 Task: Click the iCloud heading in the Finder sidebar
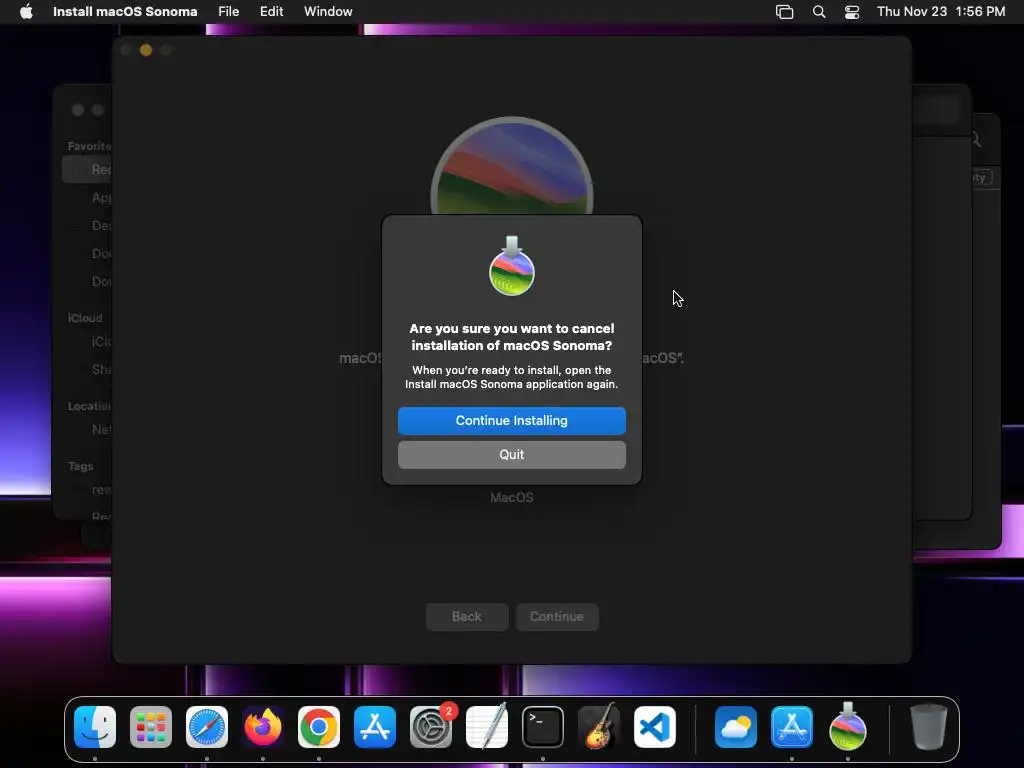(x=85, y=318)
